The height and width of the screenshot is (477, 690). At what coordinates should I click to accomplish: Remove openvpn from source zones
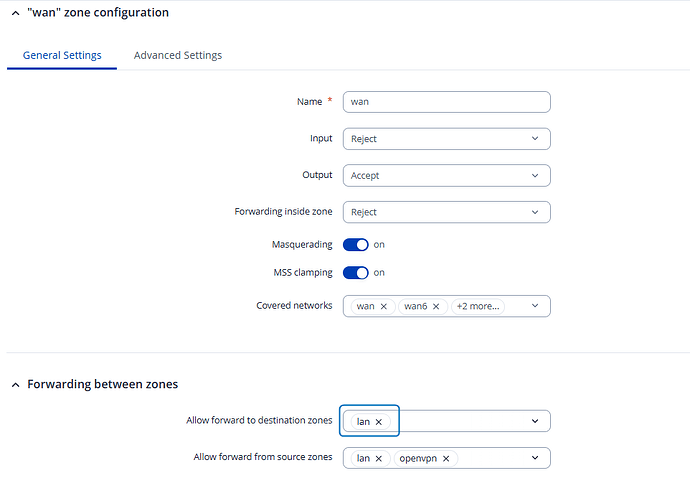446,458
